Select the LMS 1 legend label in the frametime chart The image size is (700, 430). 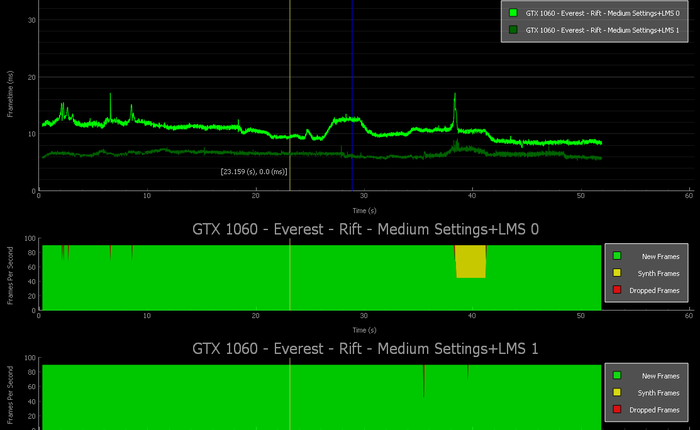602,30
